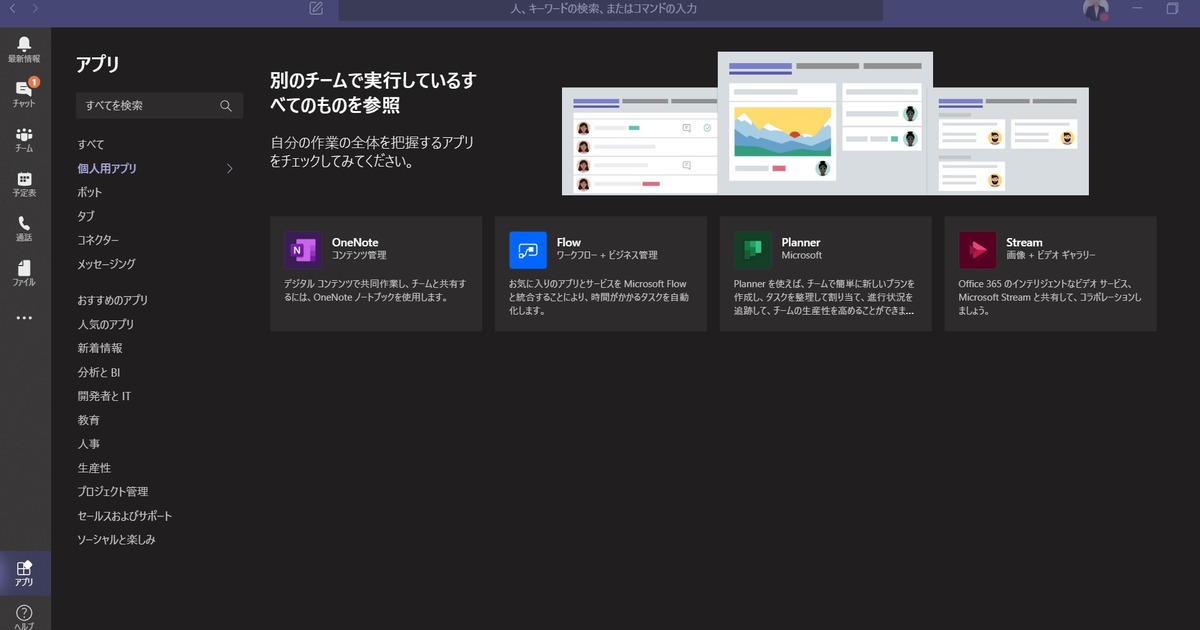Viewport: 1200px width, 630px height.
Task: Open the ソーシャルと楽しみ category
Action: [x=117, y=541]
